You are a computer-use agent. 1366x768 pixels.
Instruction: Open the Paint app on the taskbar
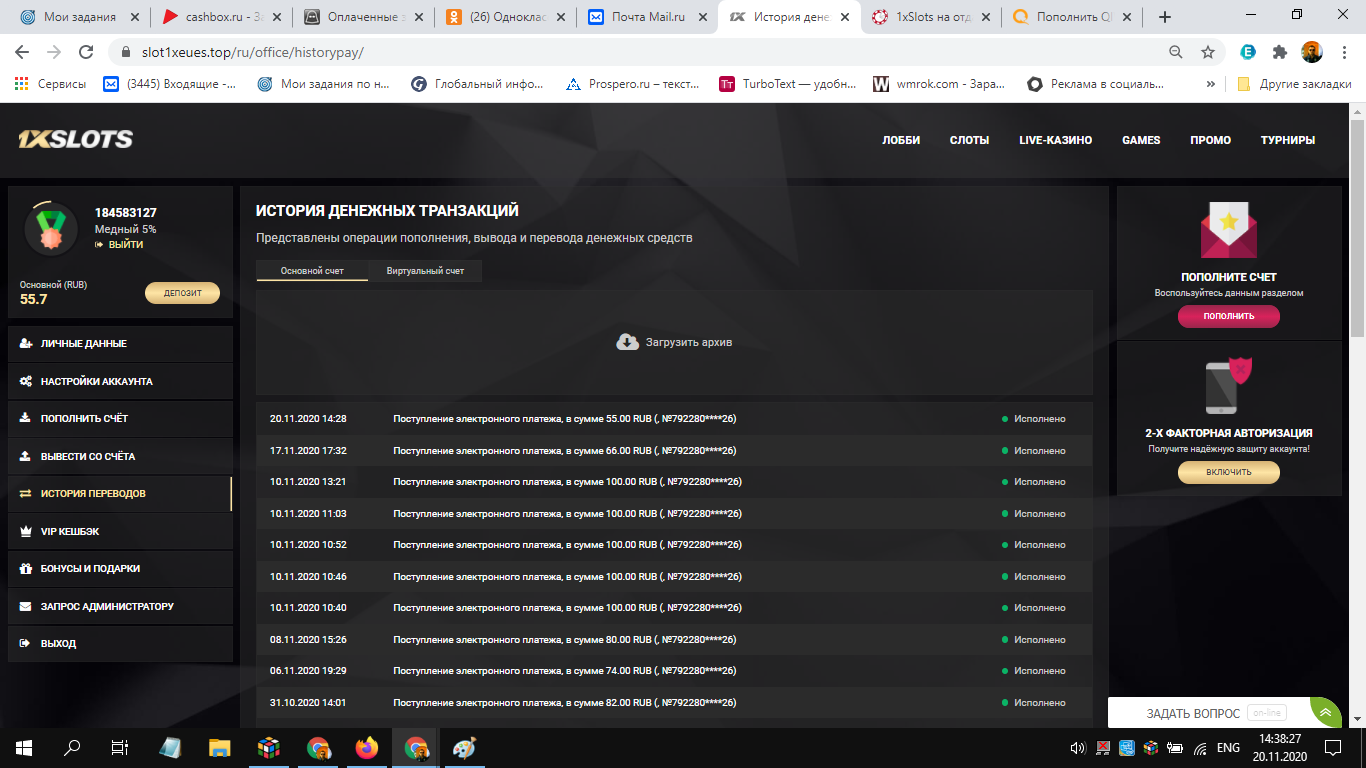click(x=465, y=747)
